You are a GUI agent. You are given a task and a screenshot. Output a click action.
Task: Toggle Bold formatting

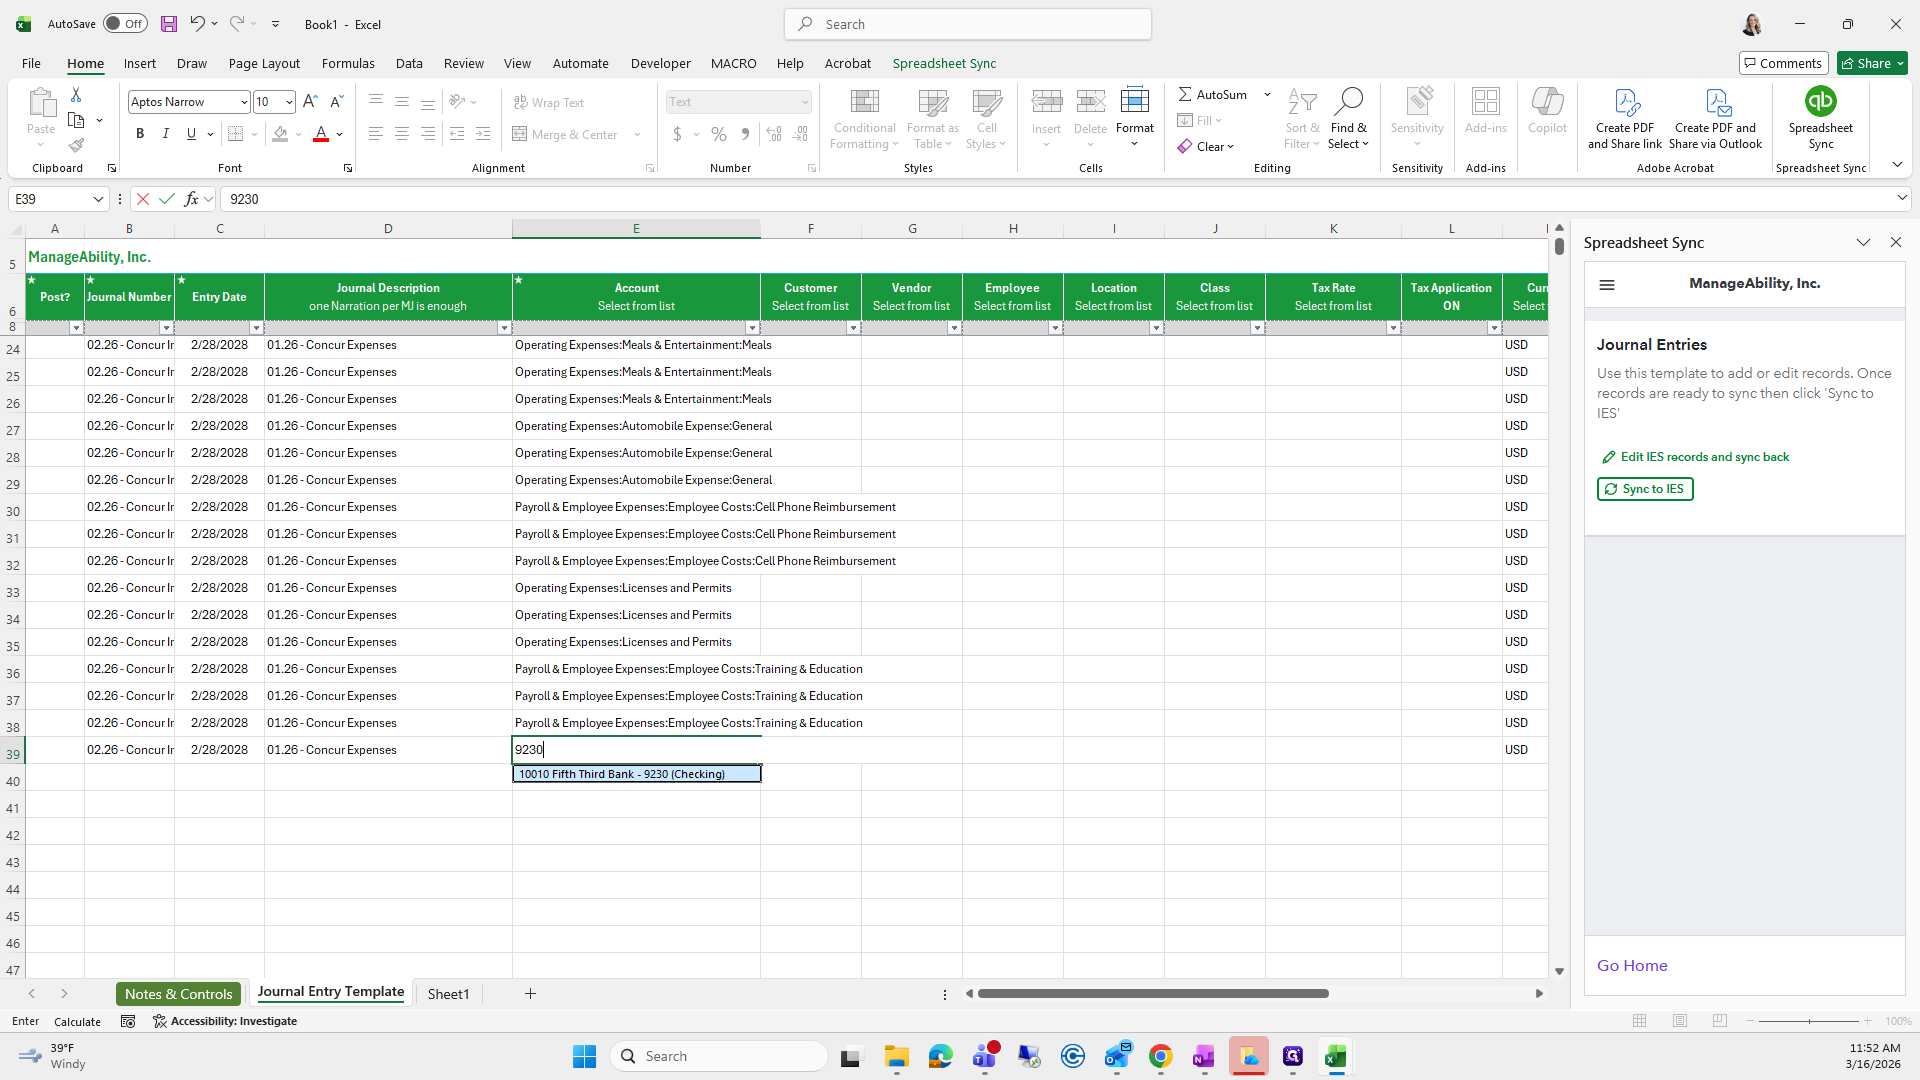[140, 134]
